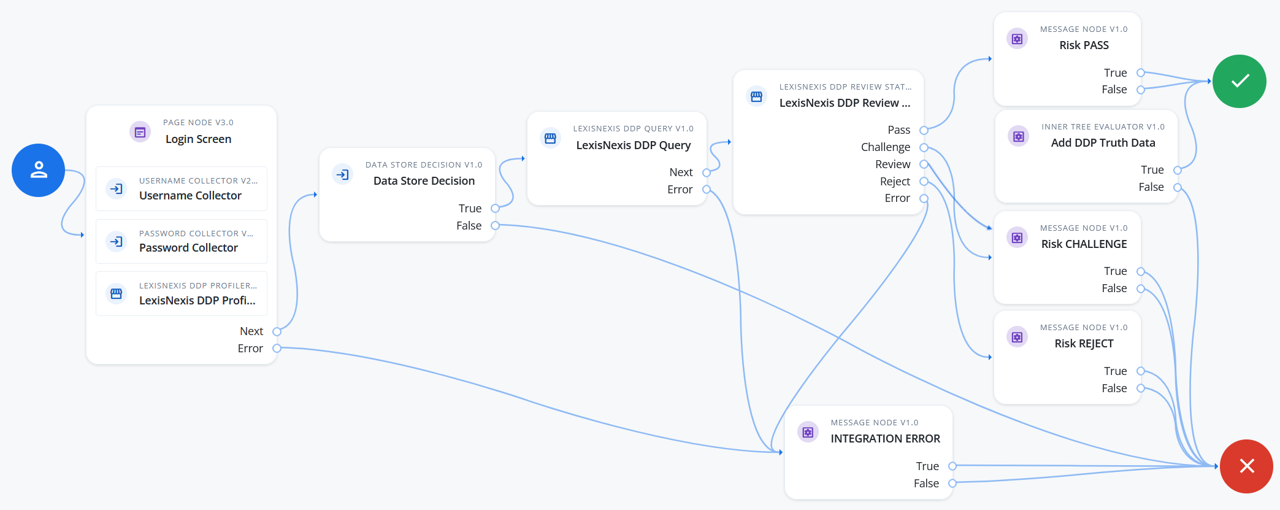Select the Risk PASS node title
The height and width of the screenshot is (510, 1280).
[x=1084, y=45]
